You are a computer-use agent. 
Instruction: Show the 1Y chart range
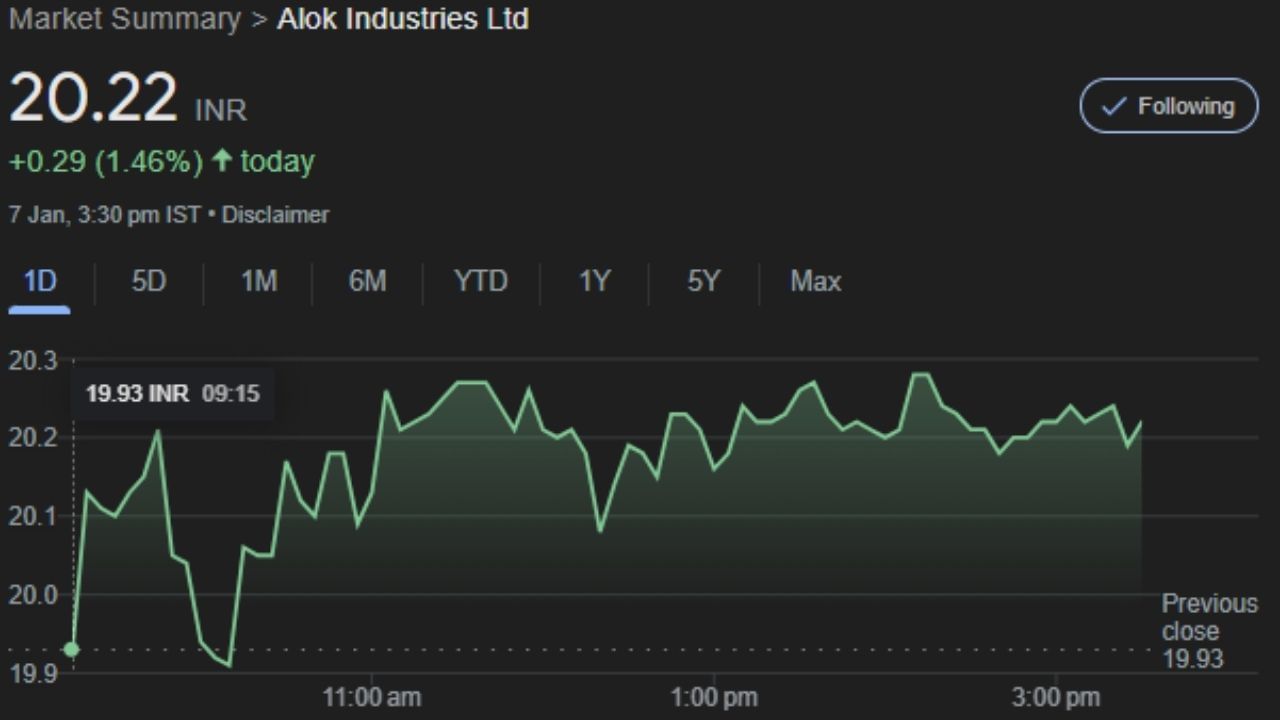[x=594, y=282]
